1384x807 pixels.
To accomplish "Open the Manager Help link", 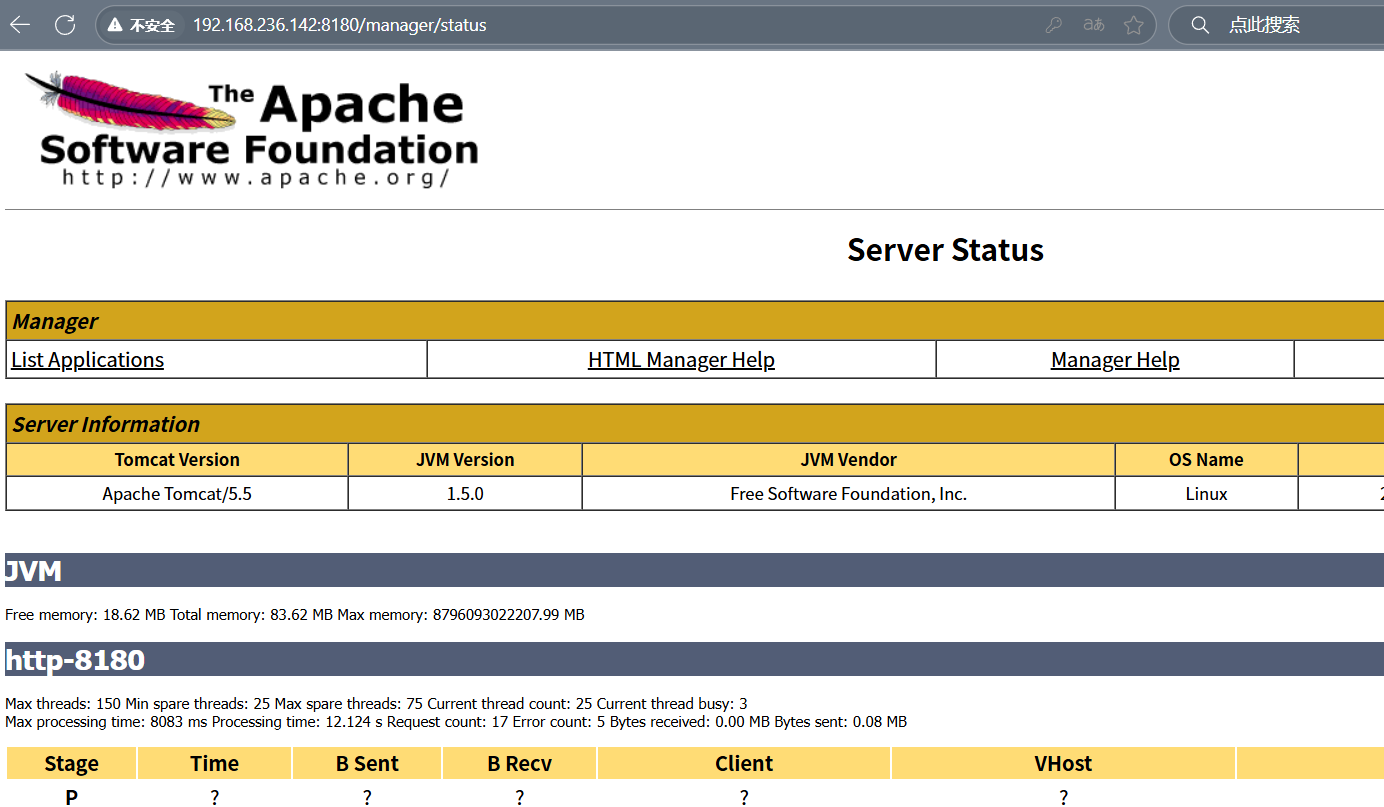I will (1115, 360).
